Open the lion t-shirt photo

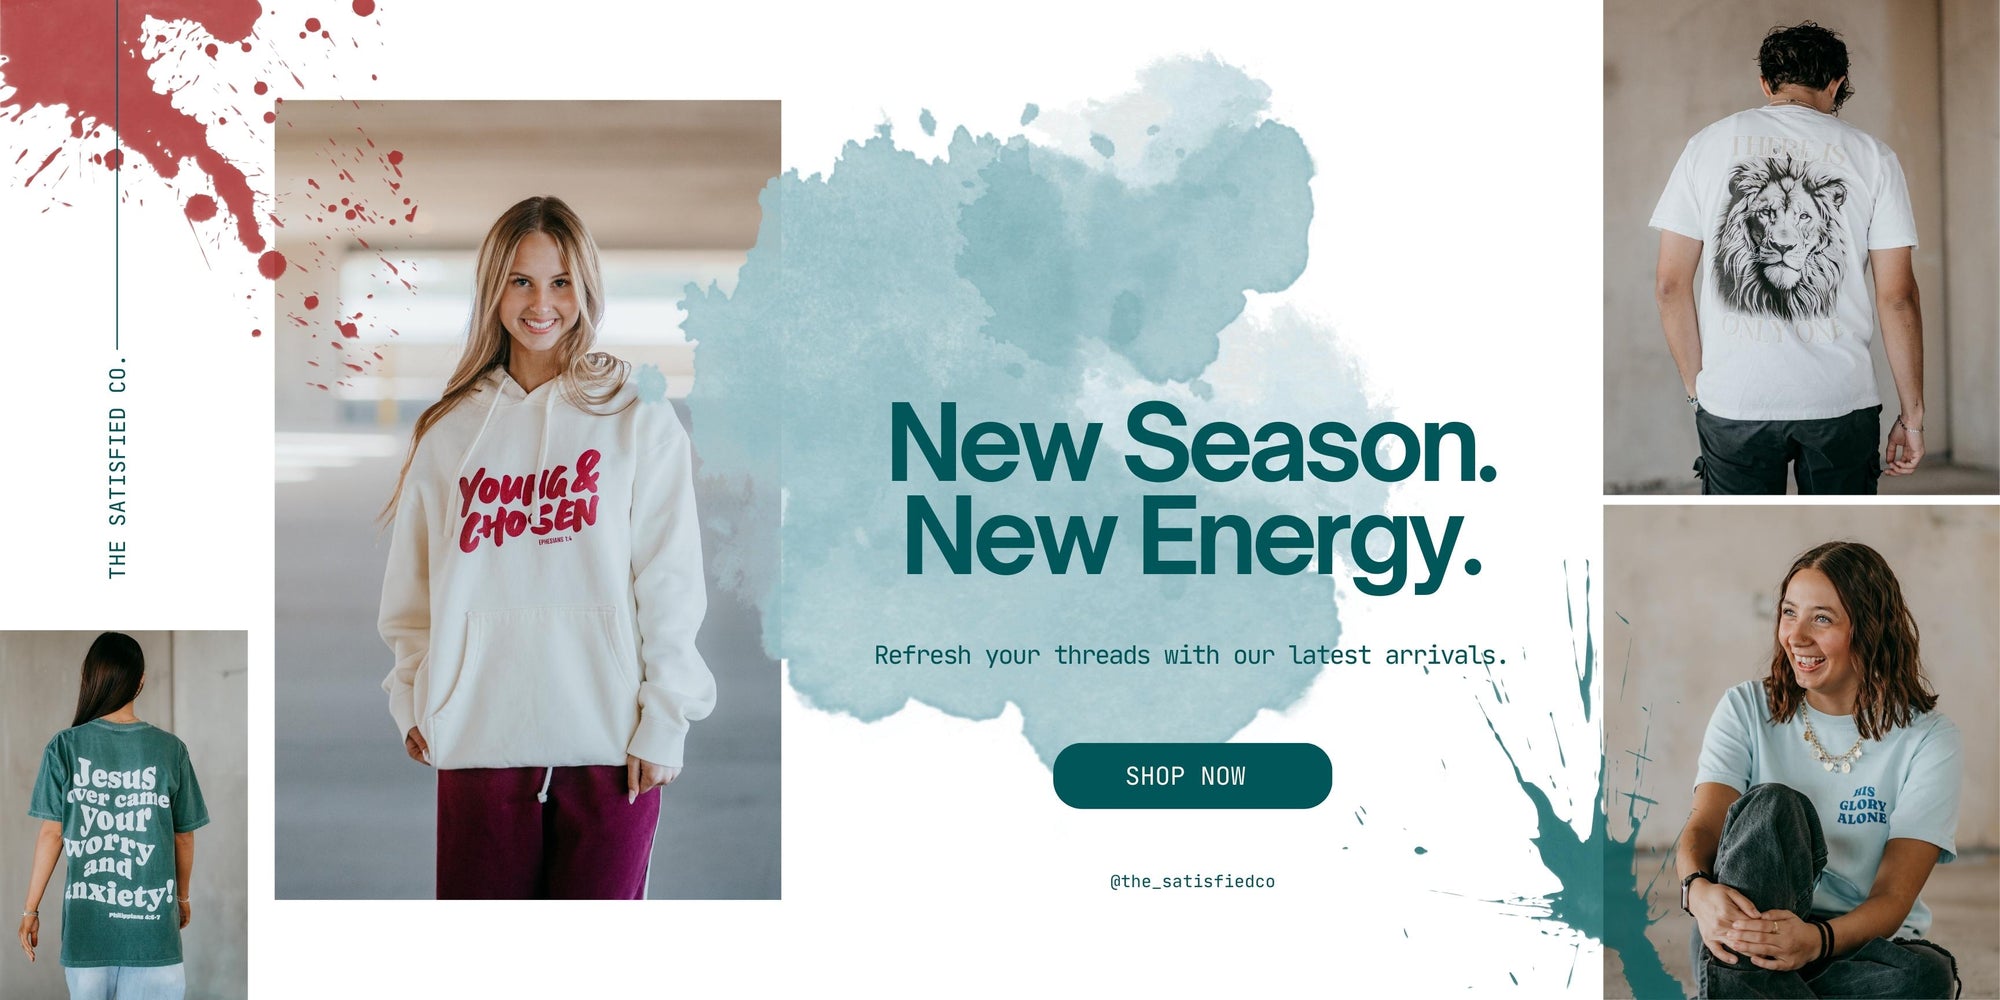click(x=1801, y=247)
